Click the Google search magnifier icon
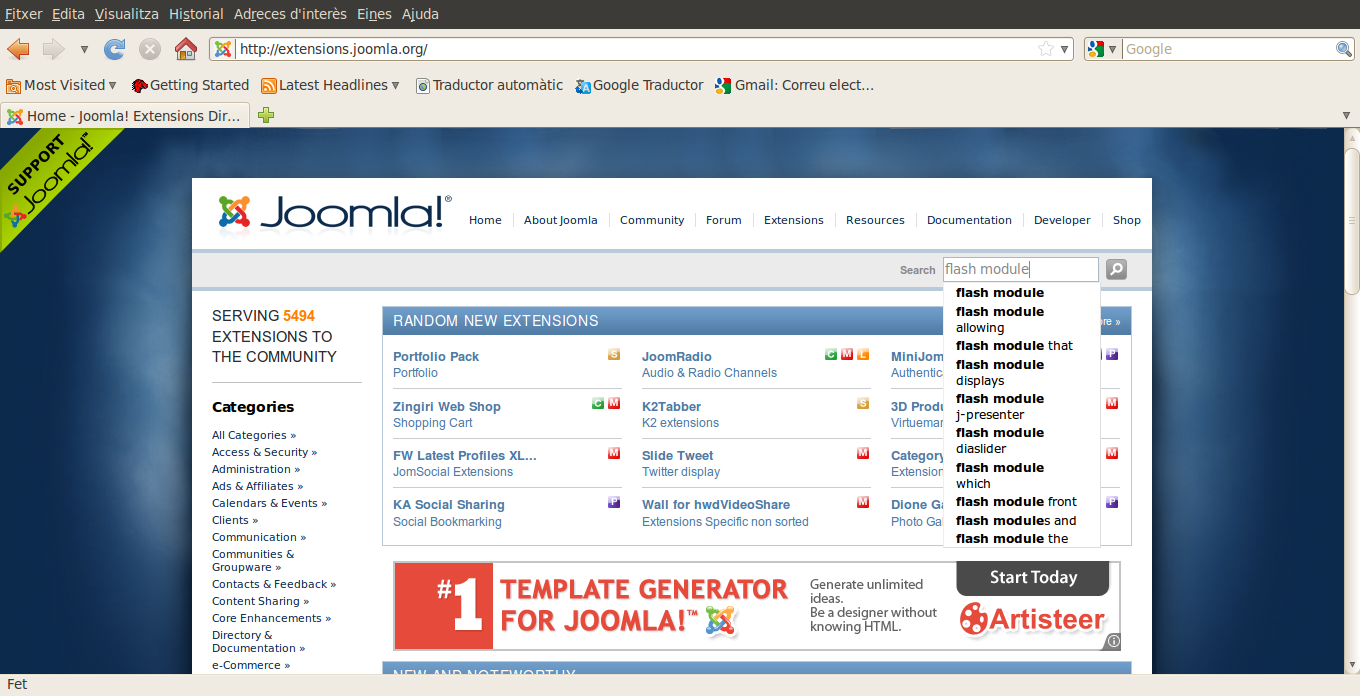 [1344, 49]
